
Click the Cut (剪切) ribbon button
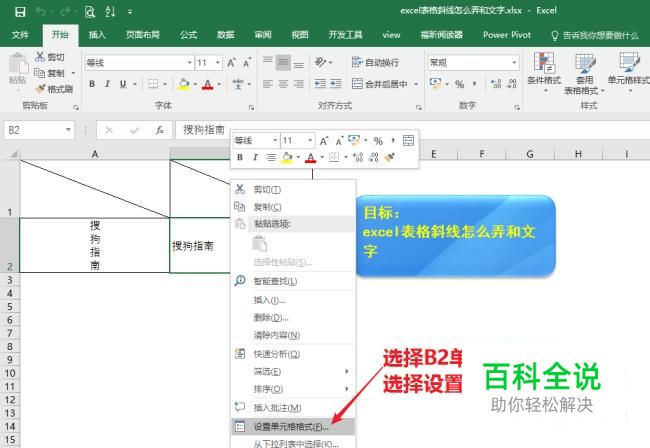(x=50, y=57)
